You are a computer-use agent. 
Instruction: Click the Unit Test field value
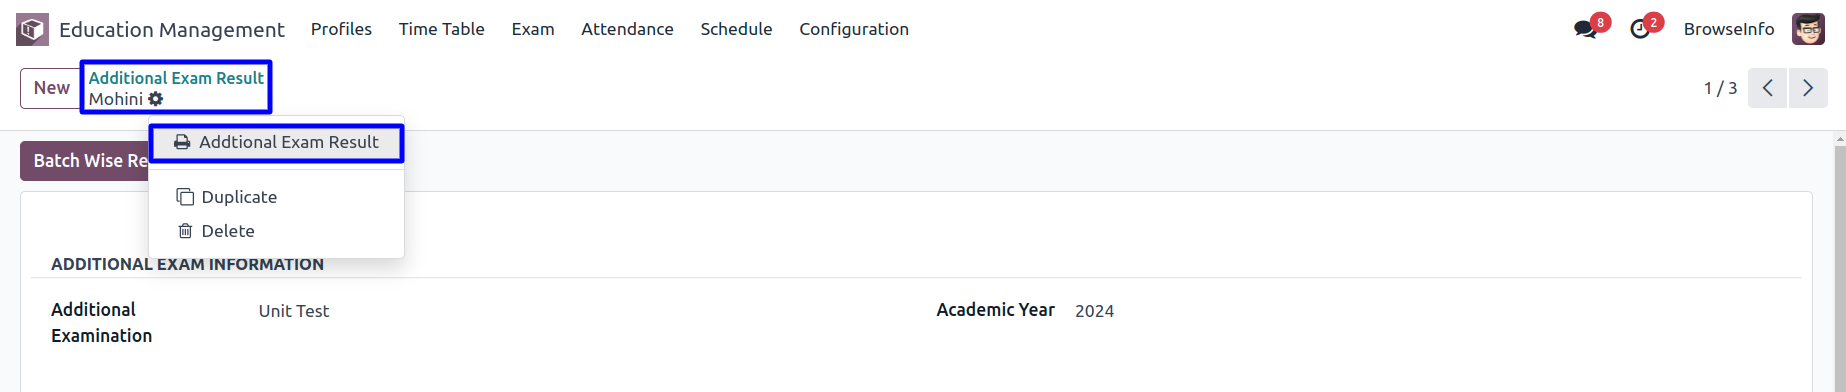(x=294, y=311)
